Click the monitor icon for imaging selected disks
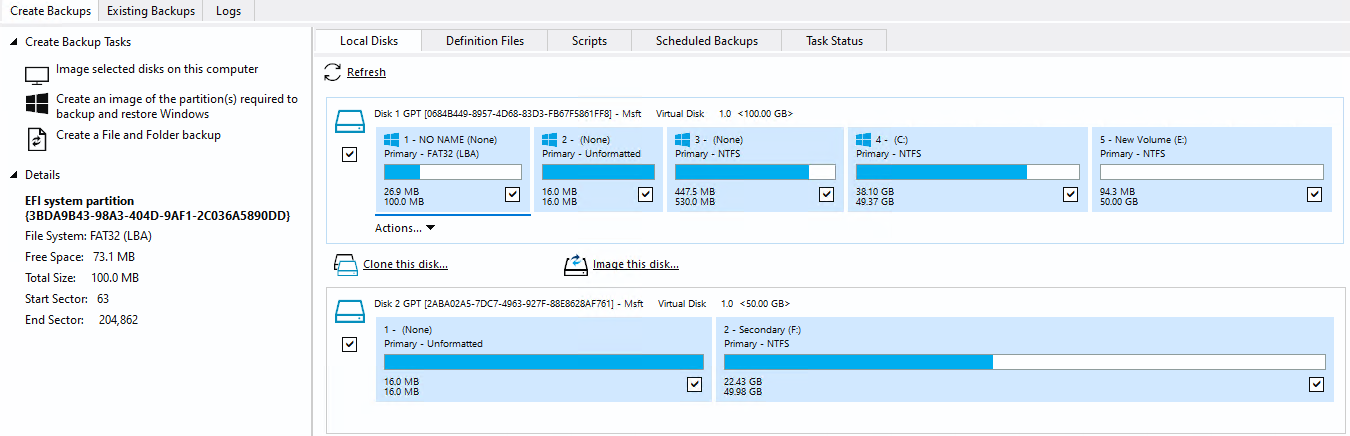The width and height of the screenshot is (1350, 436). (x=37, y=75)
